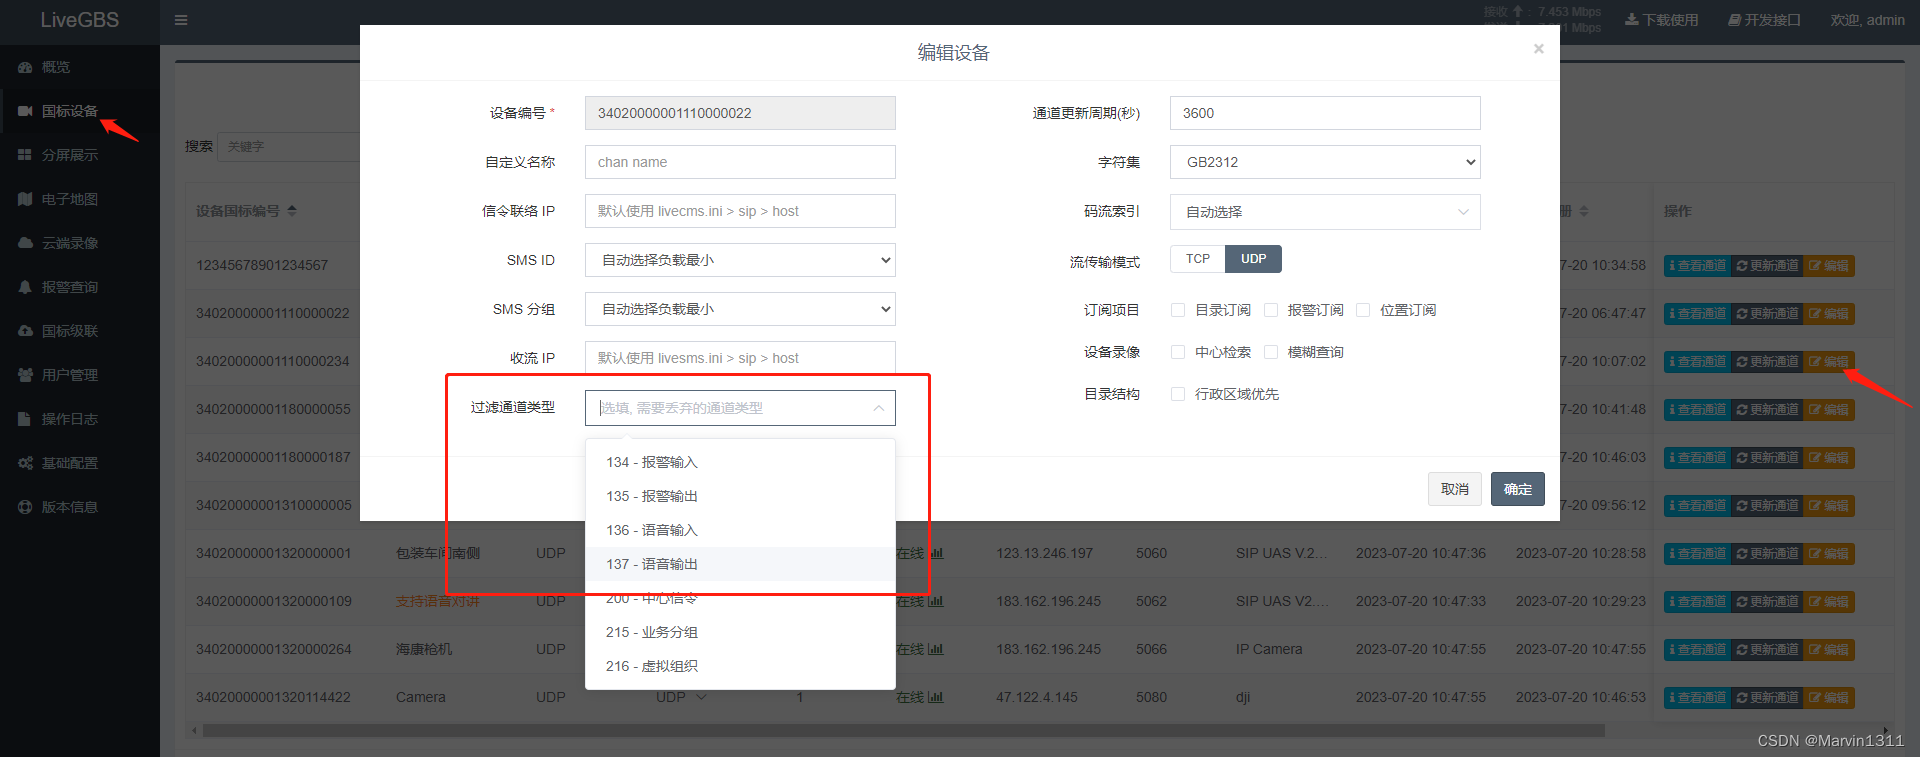Click the 收流 IP input field

click(740, 358)
